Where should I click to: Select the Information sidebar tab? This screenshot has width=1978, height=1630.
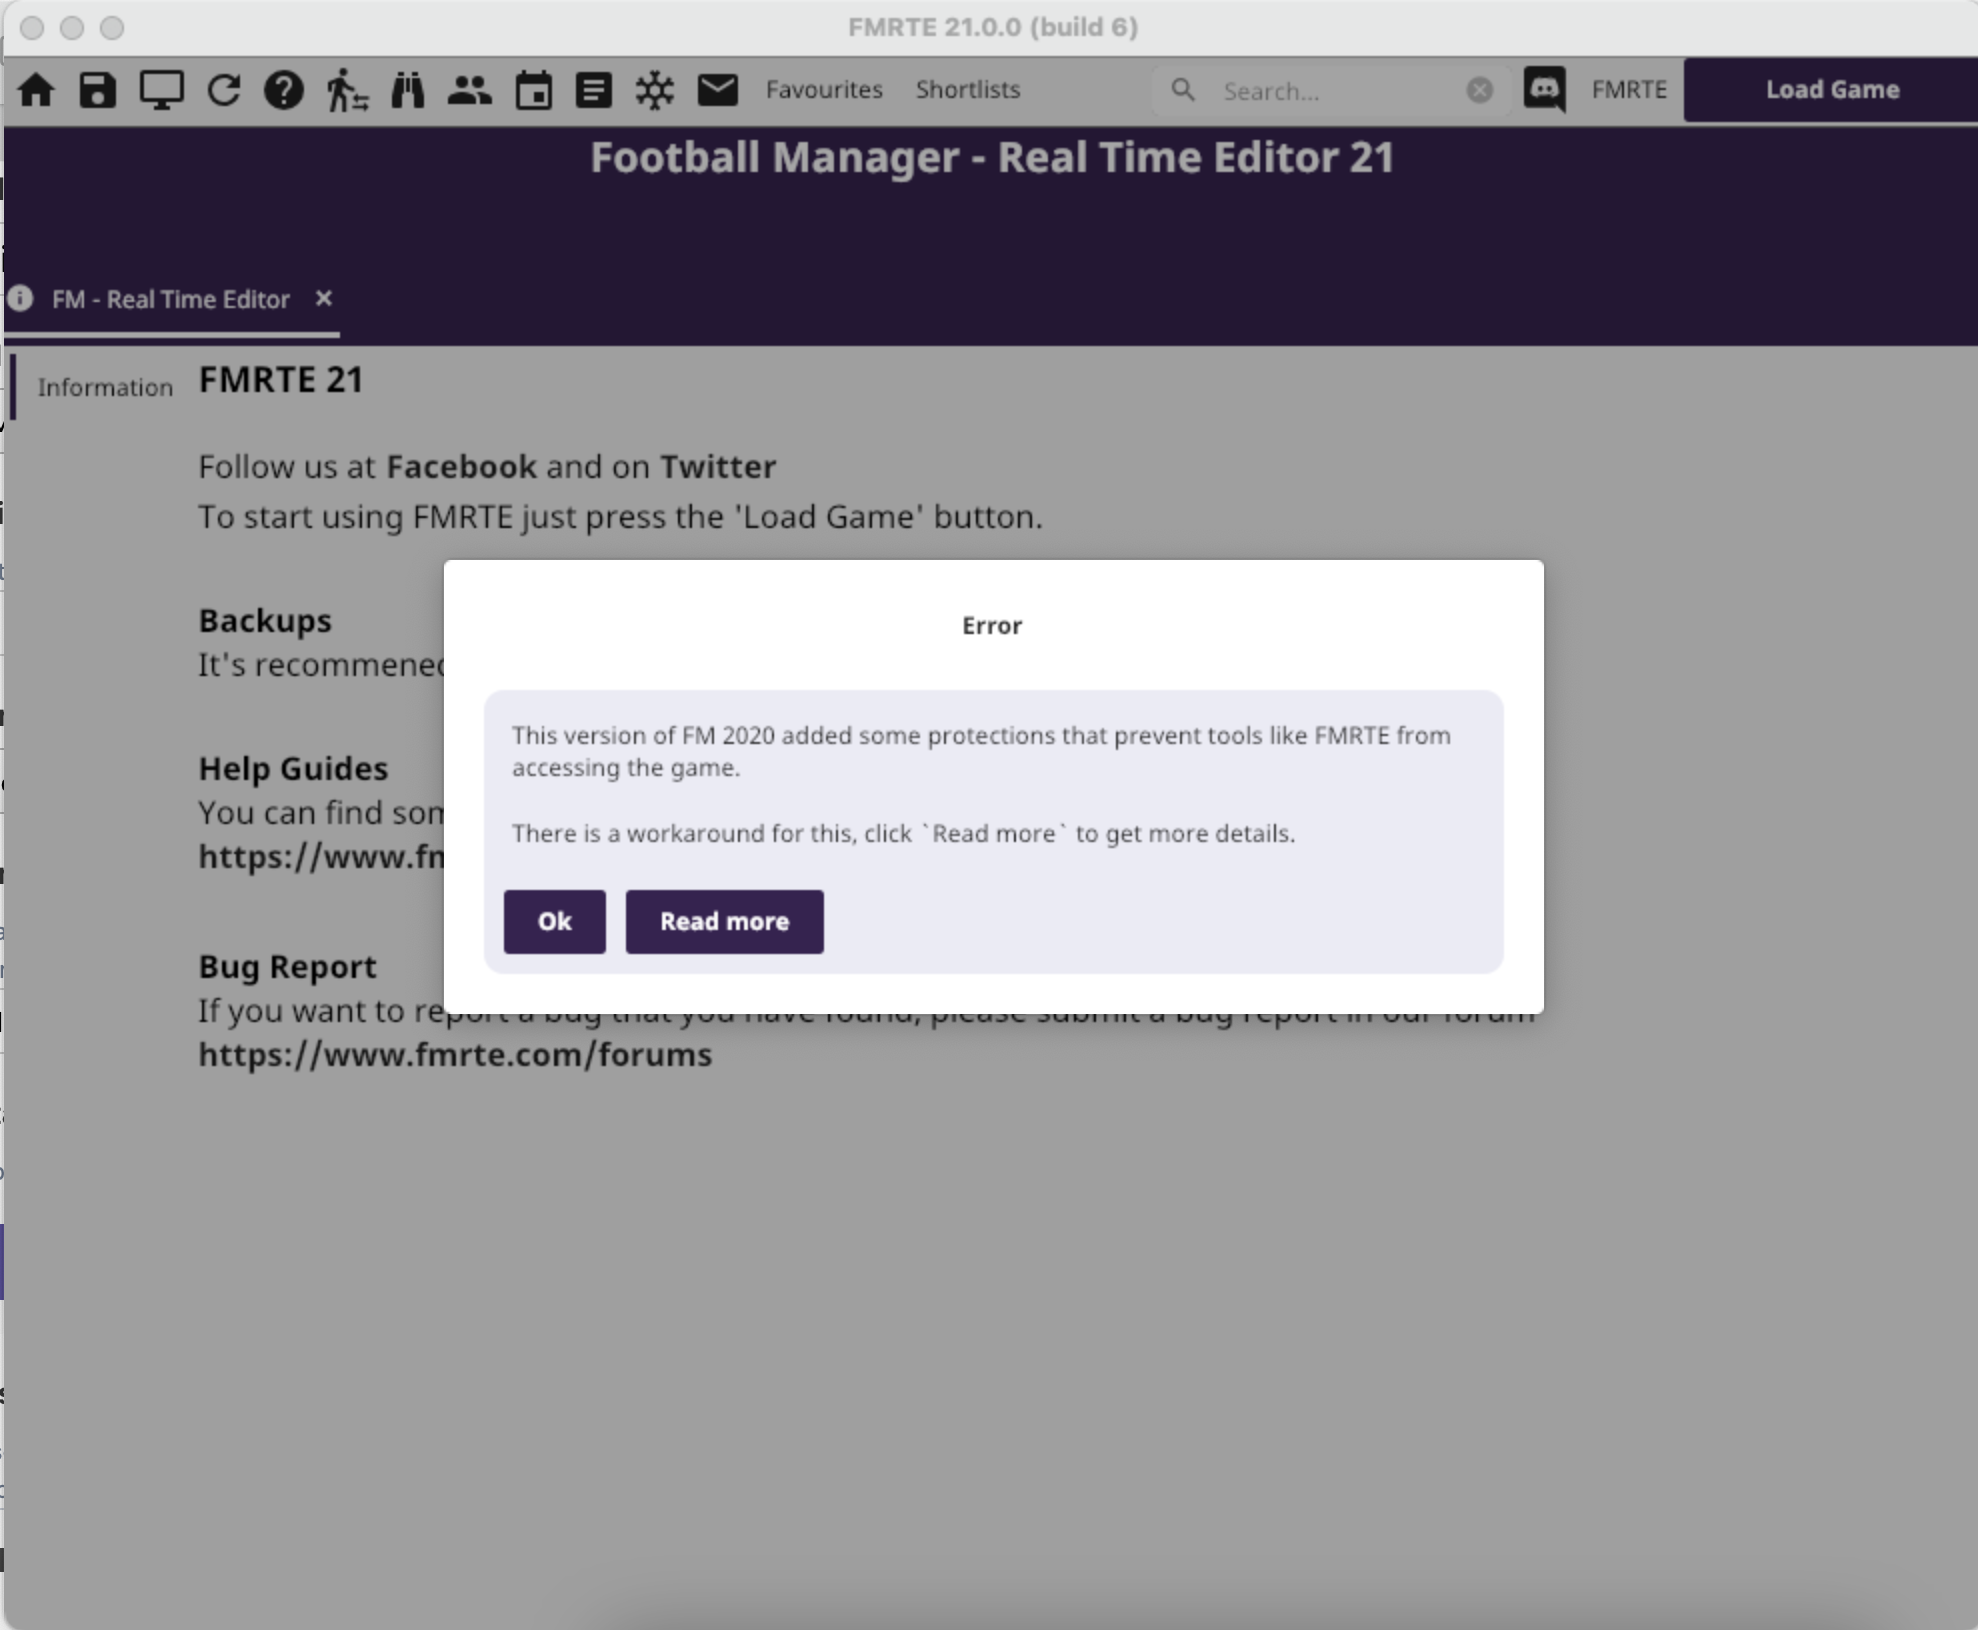click(105, 388)
